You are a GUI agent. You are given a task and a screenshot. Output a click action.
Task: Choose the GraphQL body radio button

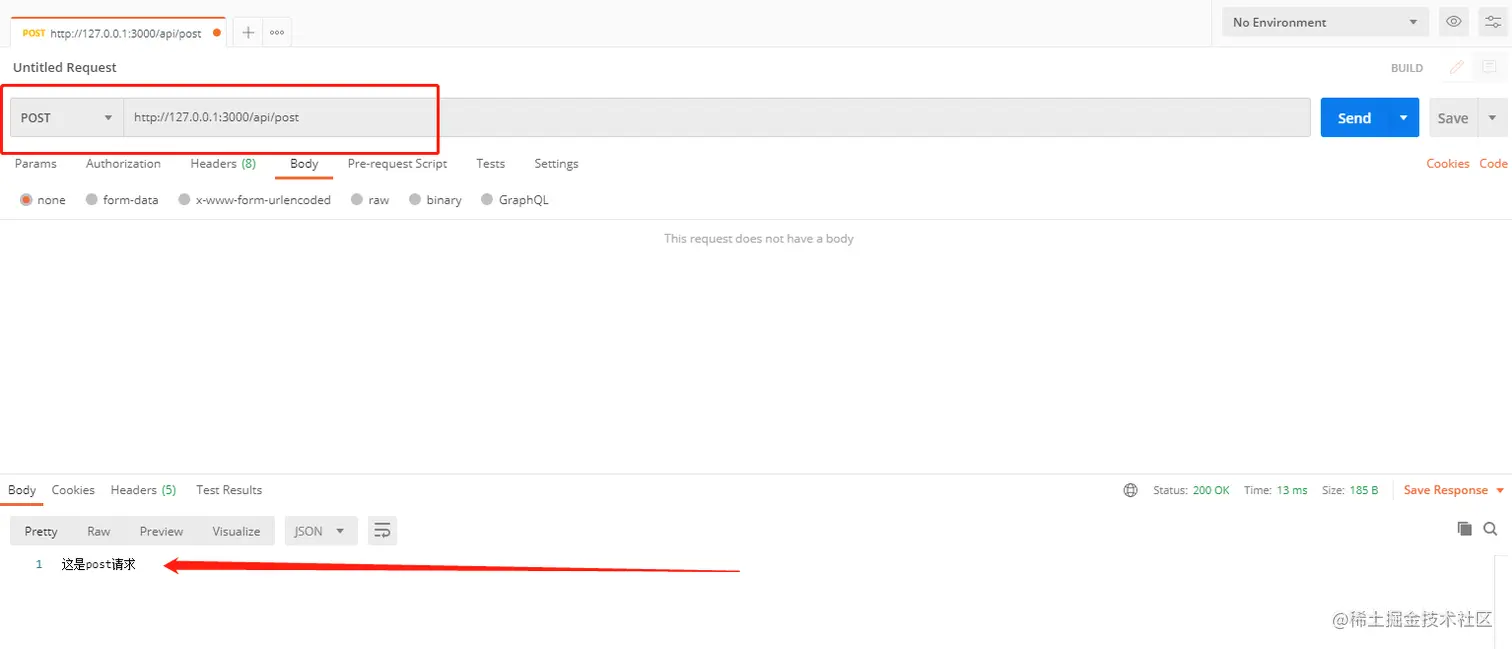tap(488, 200)
